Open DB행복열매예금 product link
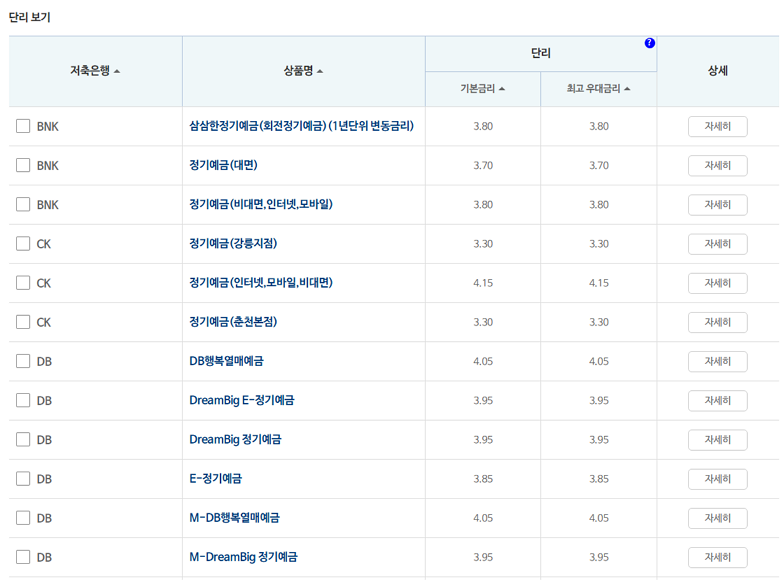Viewport: 784px width, 580px height. coord(226,361)
